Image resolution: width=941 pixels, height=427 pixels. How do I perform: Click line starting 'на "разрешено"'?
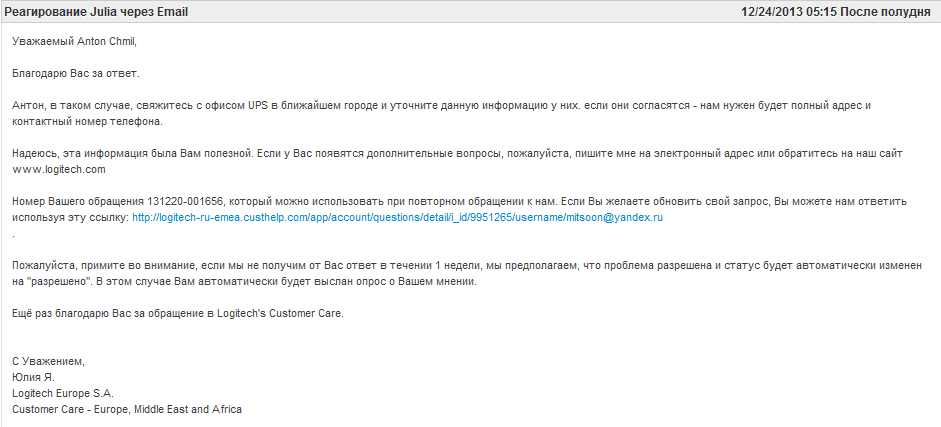point(244,282)
